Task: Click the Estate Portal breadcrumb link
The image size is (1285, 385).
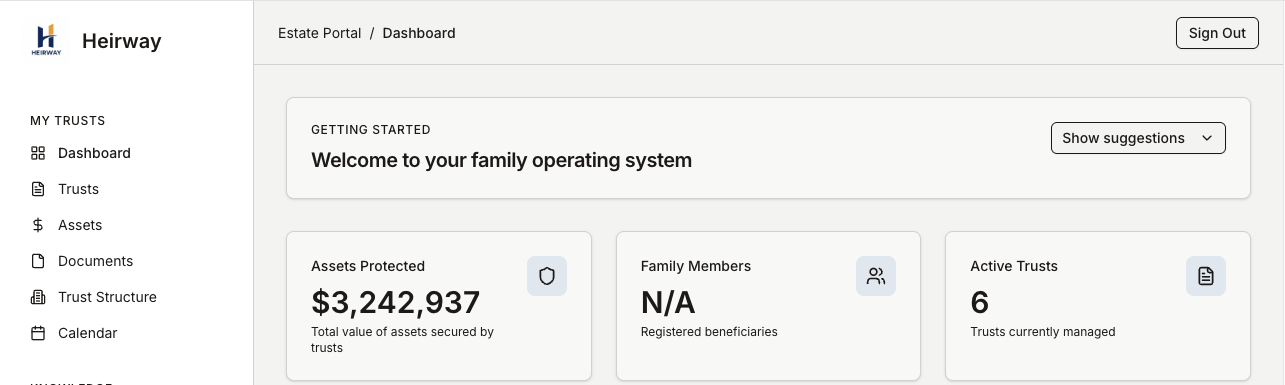Action: click(320, 33)
